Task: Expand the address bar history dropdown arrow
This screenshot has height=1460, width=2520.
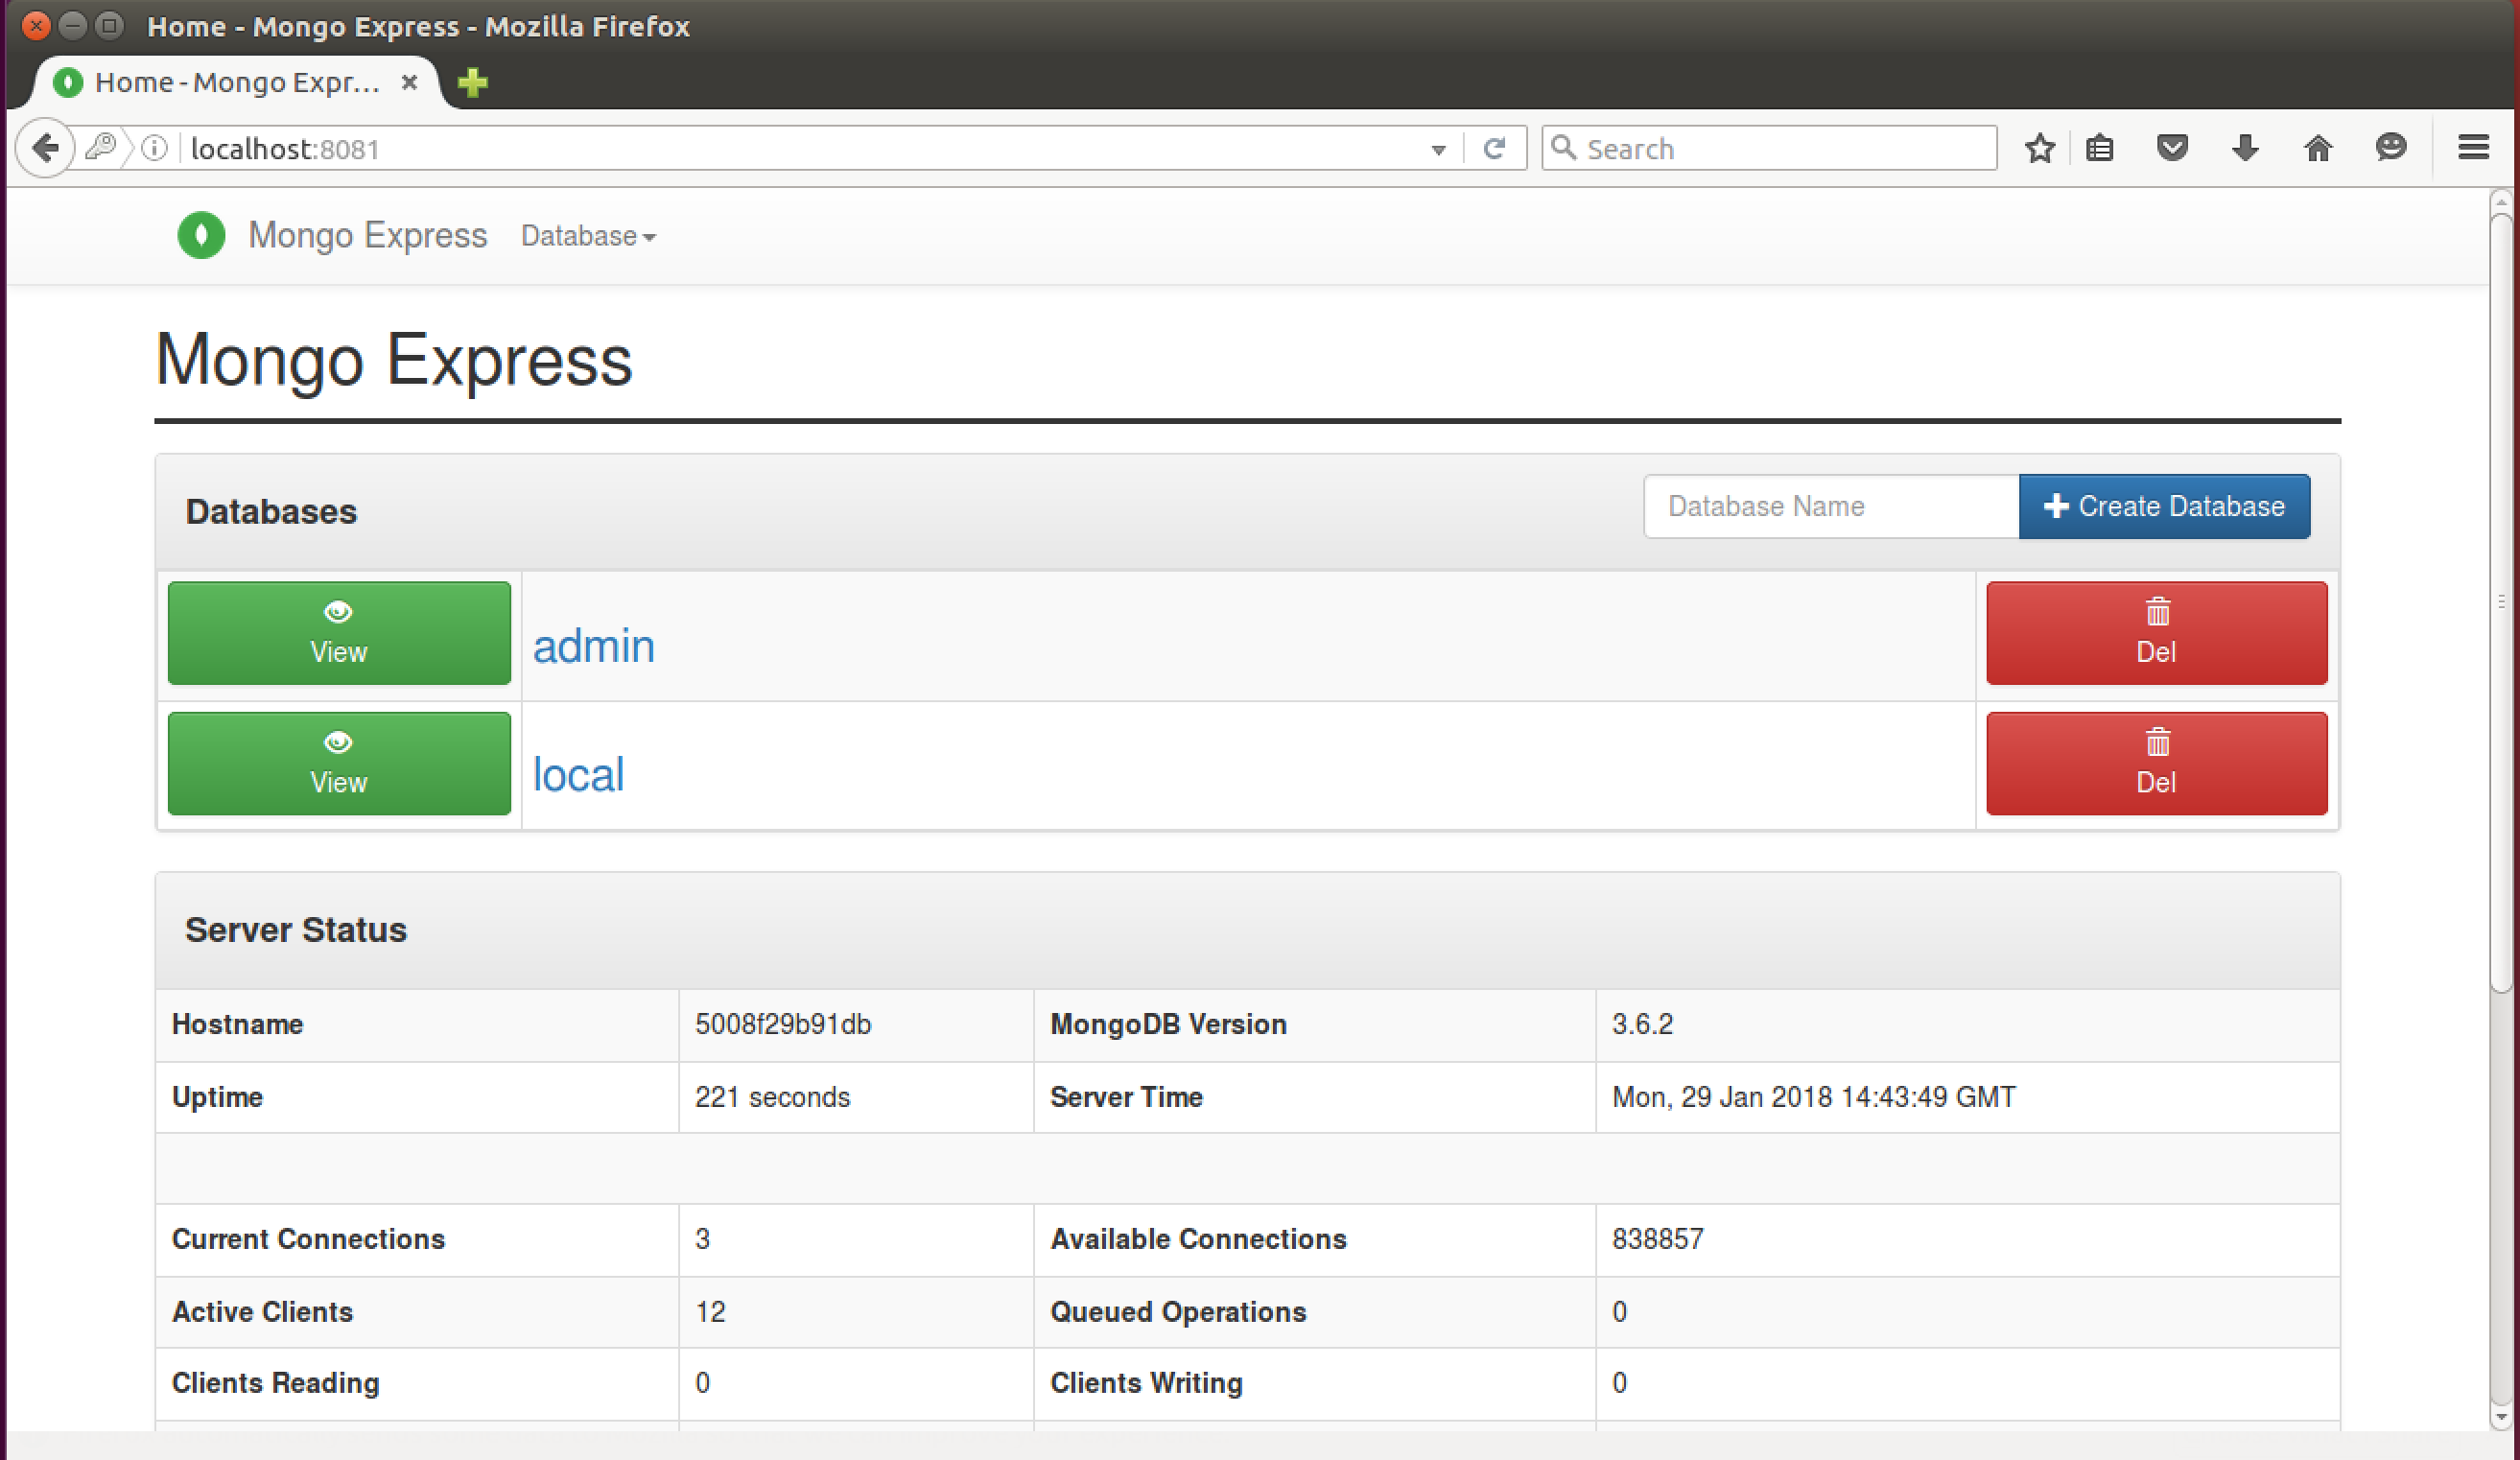Action: (1438, 150)
